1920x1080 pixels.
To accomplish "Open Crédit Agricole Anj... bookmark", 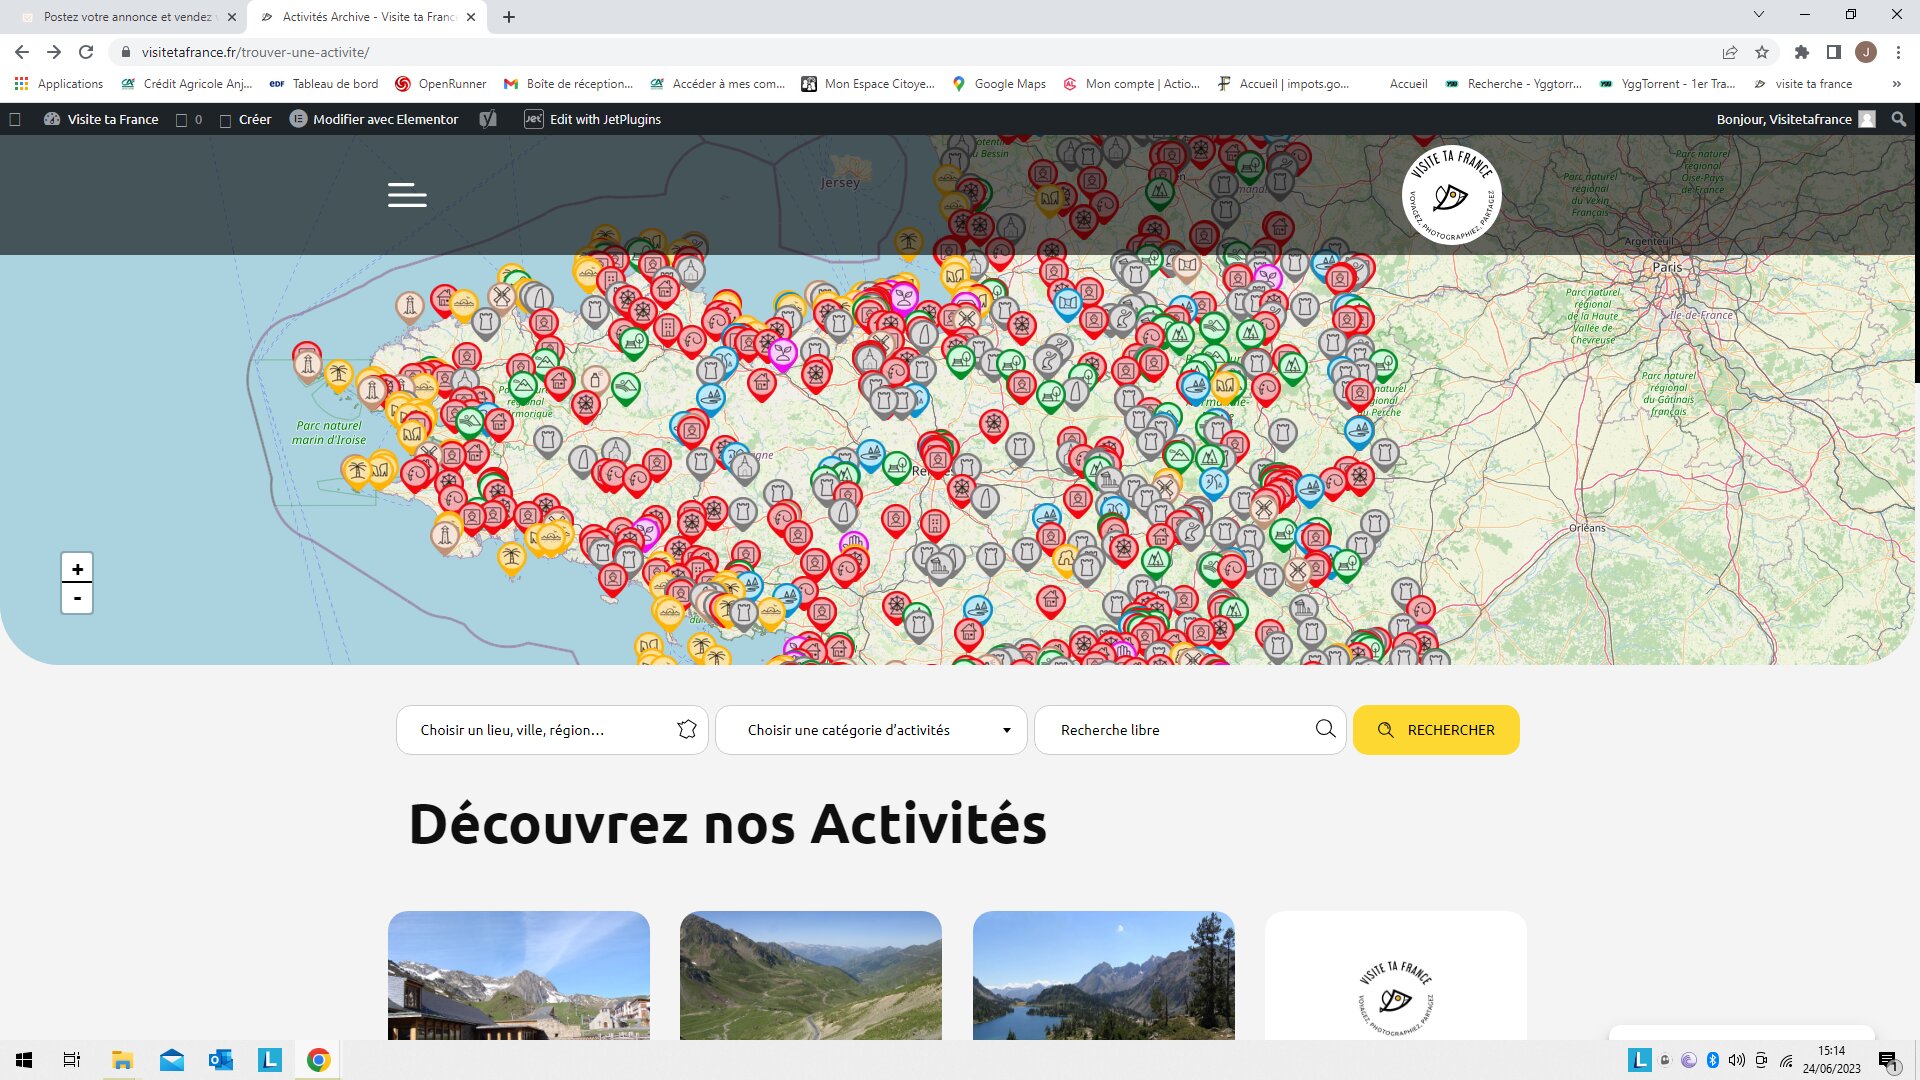I will 186,84.
